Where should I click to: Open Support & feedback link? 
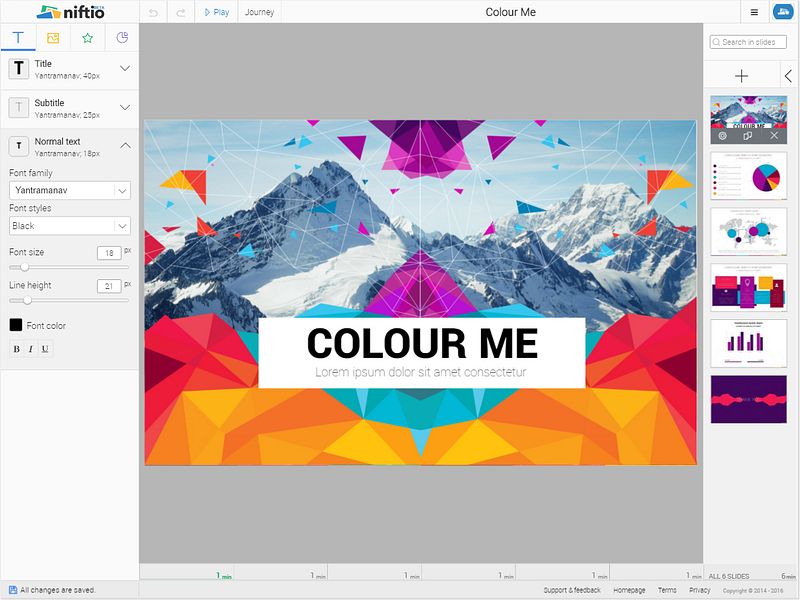click(572, 590)
